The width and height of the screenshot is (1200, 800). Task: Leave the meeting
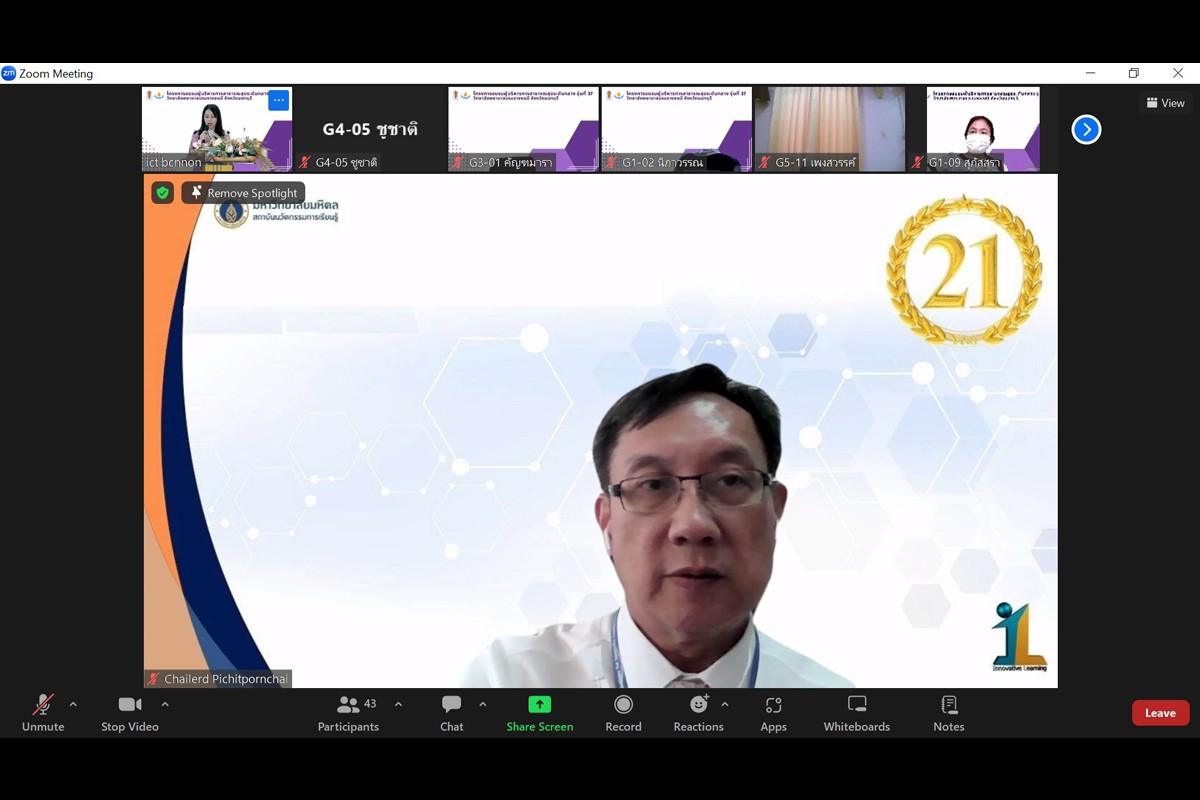[x=1160, y=713]
